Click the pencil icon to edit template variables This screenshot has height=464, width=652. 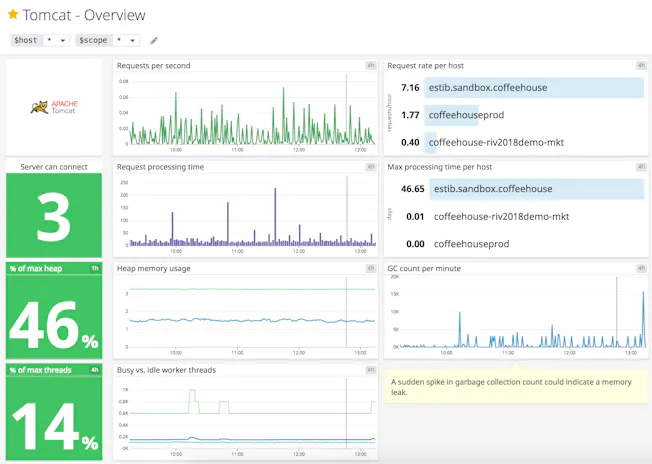click(x=154, y=41)
